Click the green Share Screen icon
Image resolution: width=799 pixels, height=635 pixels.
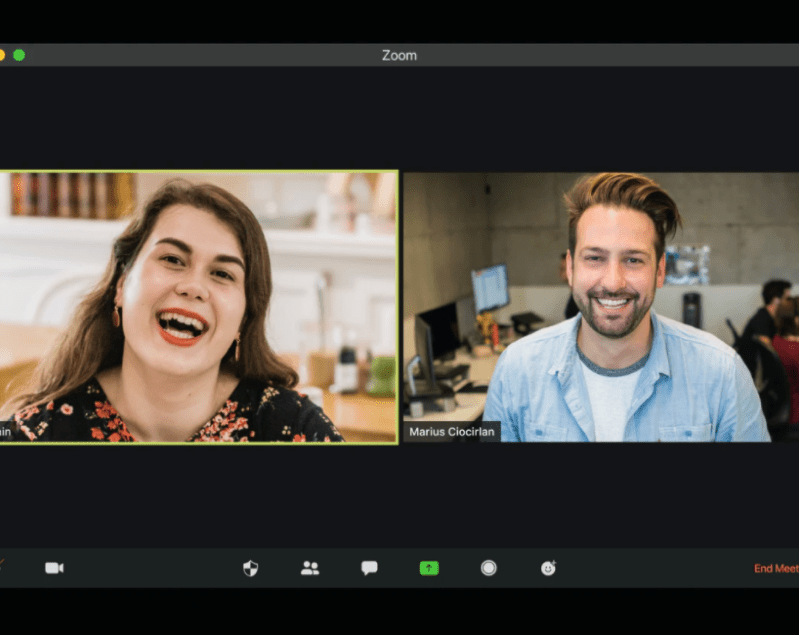[x=429, y=568]
